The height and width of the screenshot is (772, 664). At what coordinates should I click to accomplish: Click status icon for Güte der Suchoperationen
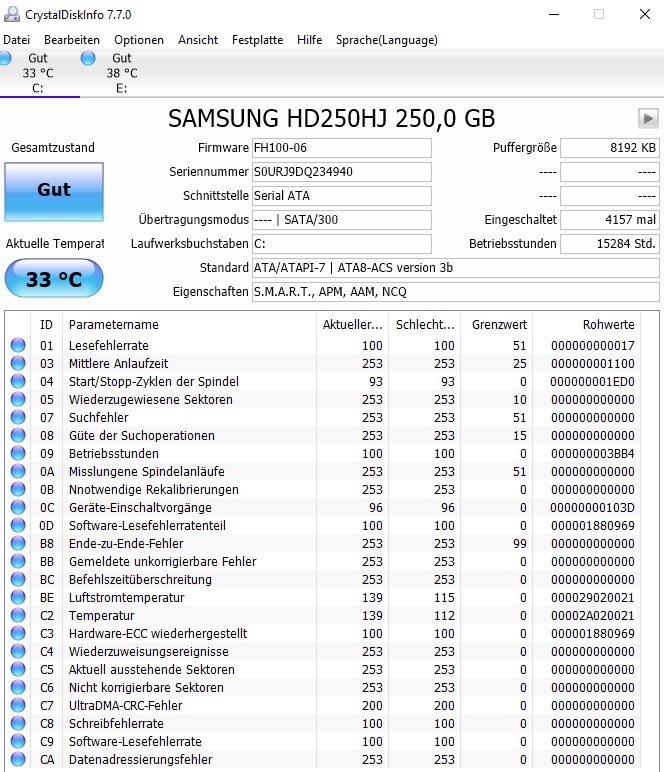coord(18,436)
